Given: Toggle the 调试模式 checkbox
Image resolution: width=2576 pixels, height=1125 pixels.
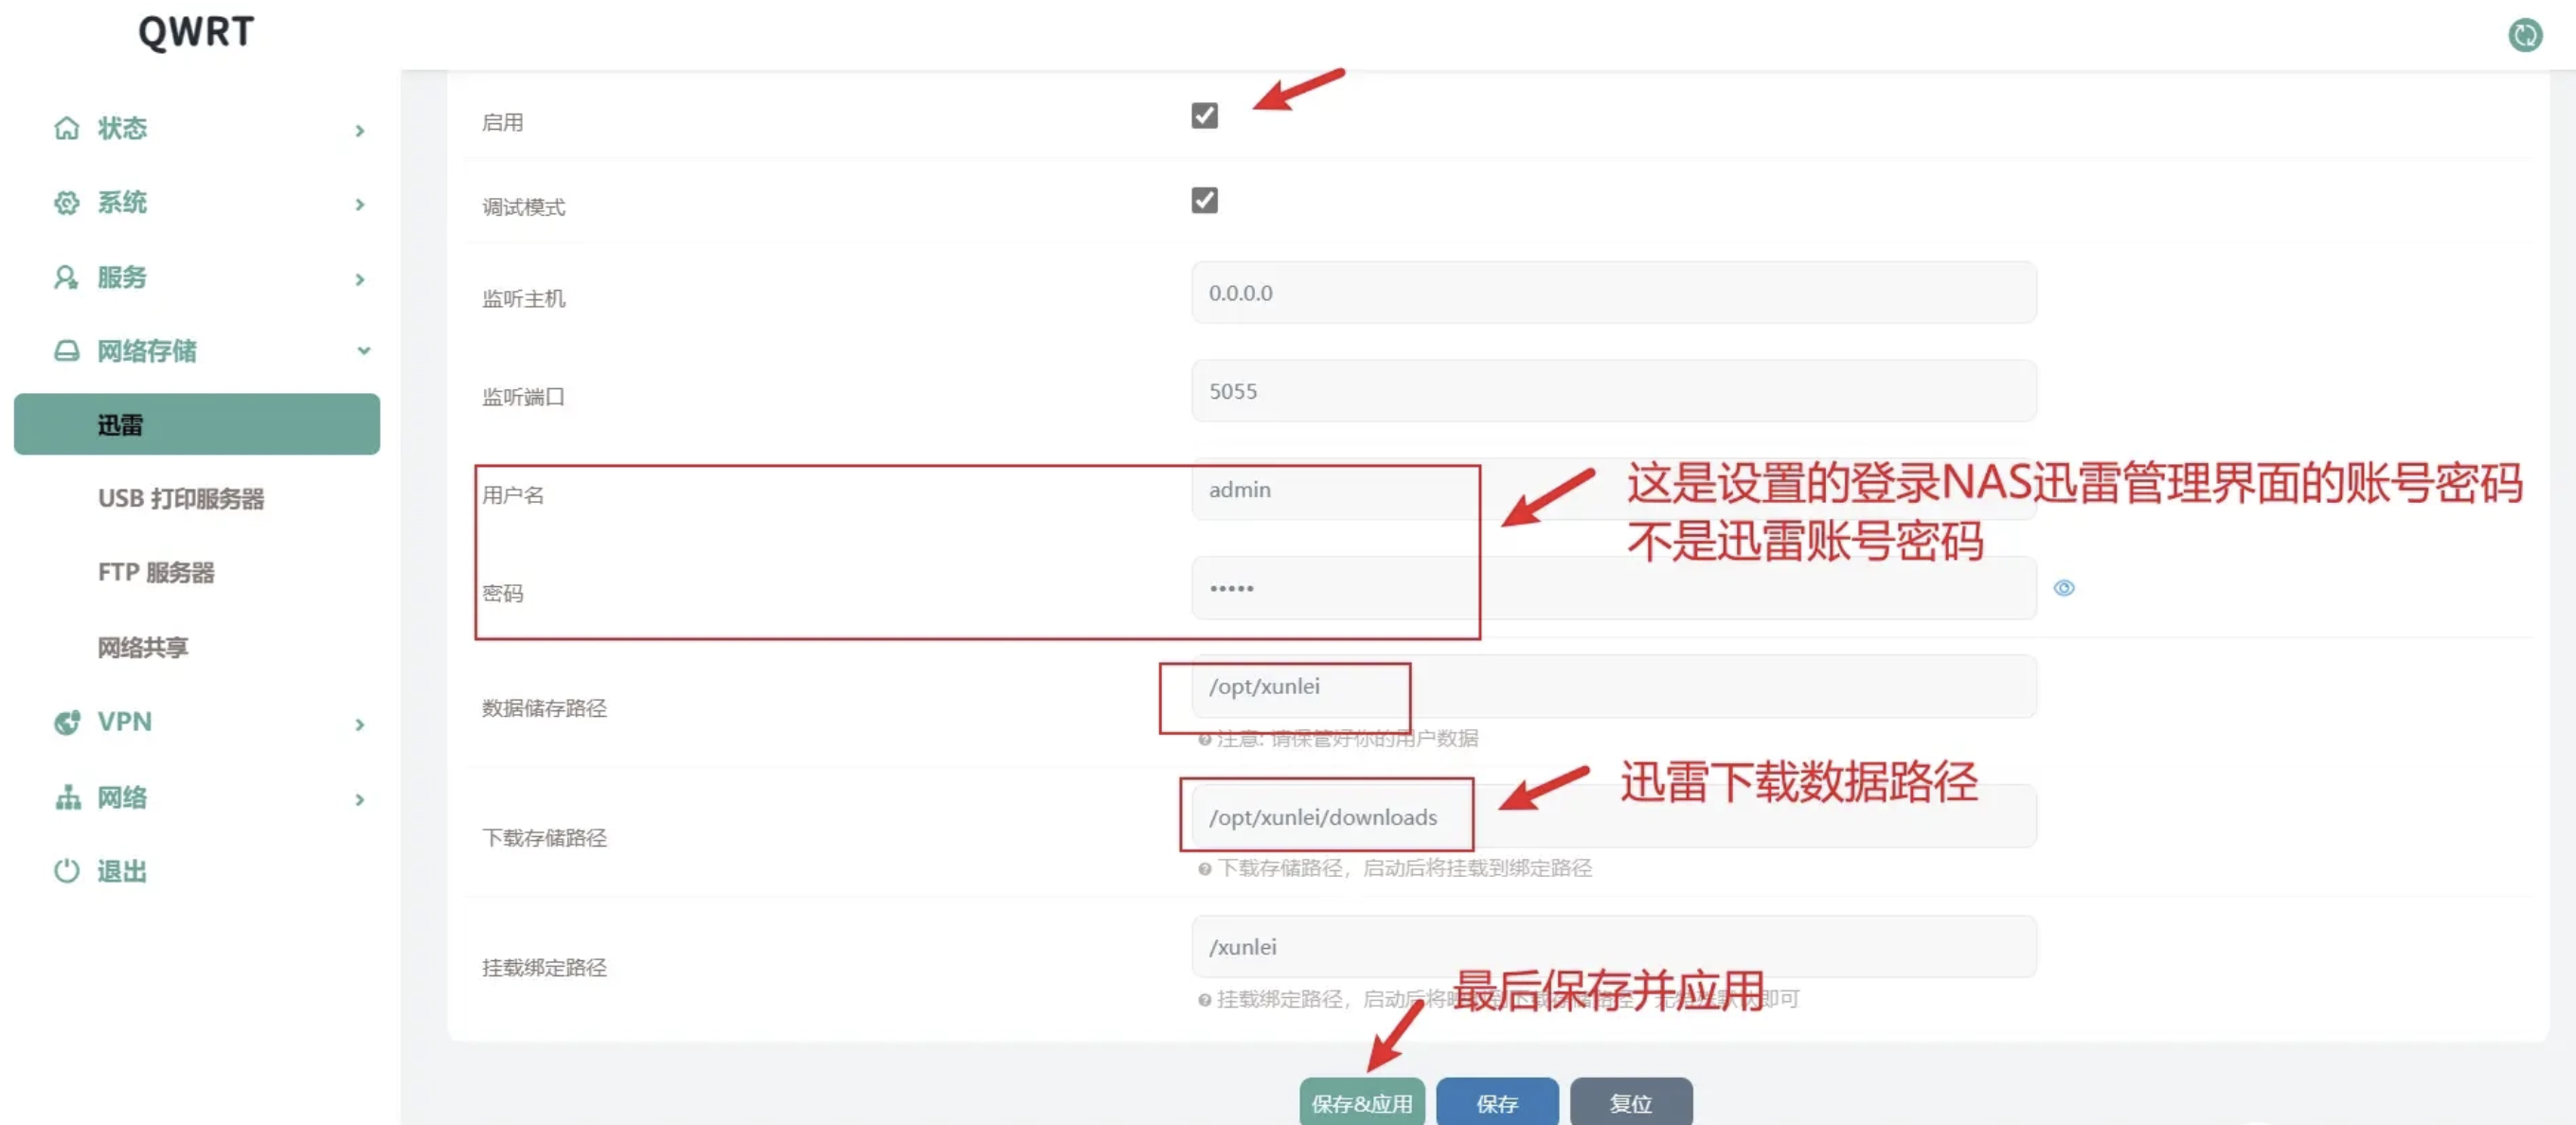Looking at the screenshot, I should [x=1204, y=201].
